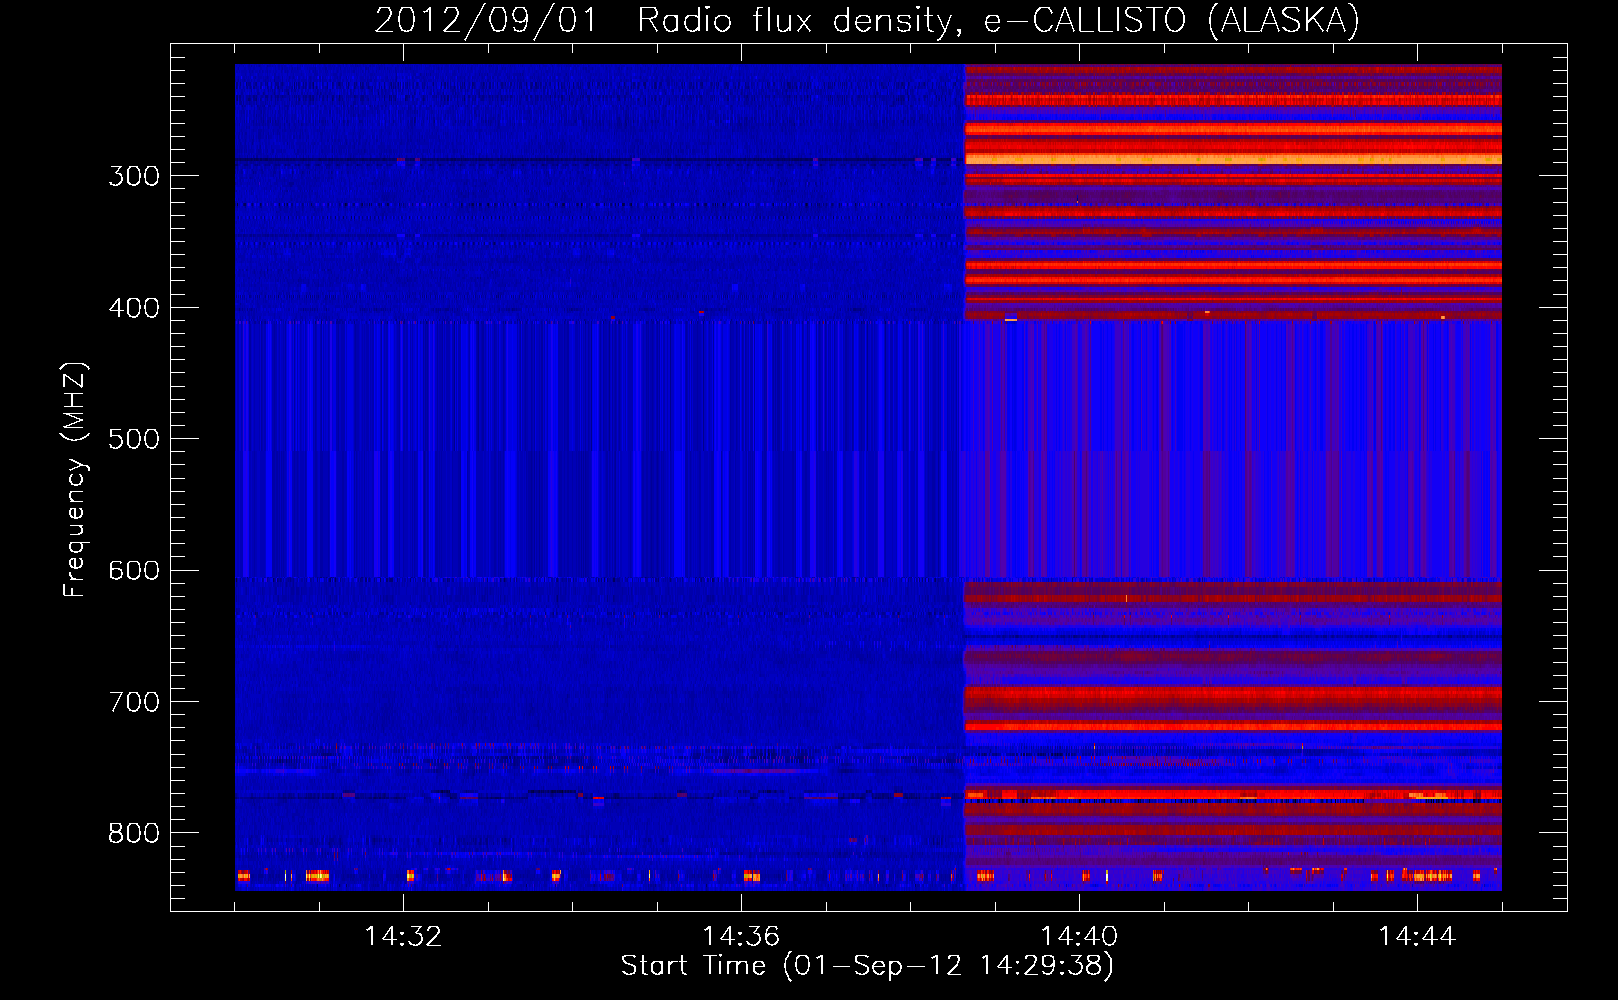Image resolution: width=1618 pixels, height=1000 pixels.
Task: Click the 14:40 time tick label
Action: coord(1079,936)
